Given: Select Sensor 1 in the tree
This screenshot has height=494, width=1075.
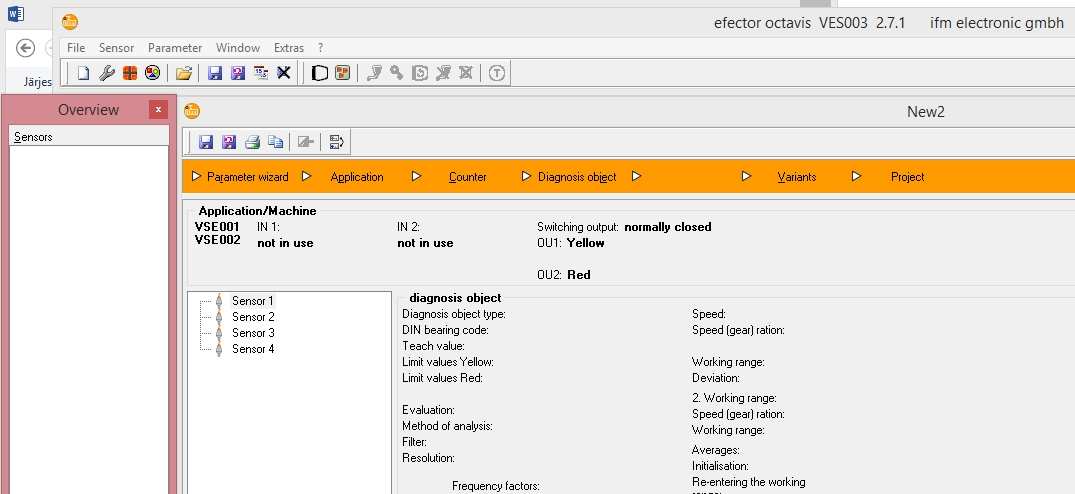Looking at the screenshot, I should click(x=252, y=301).
